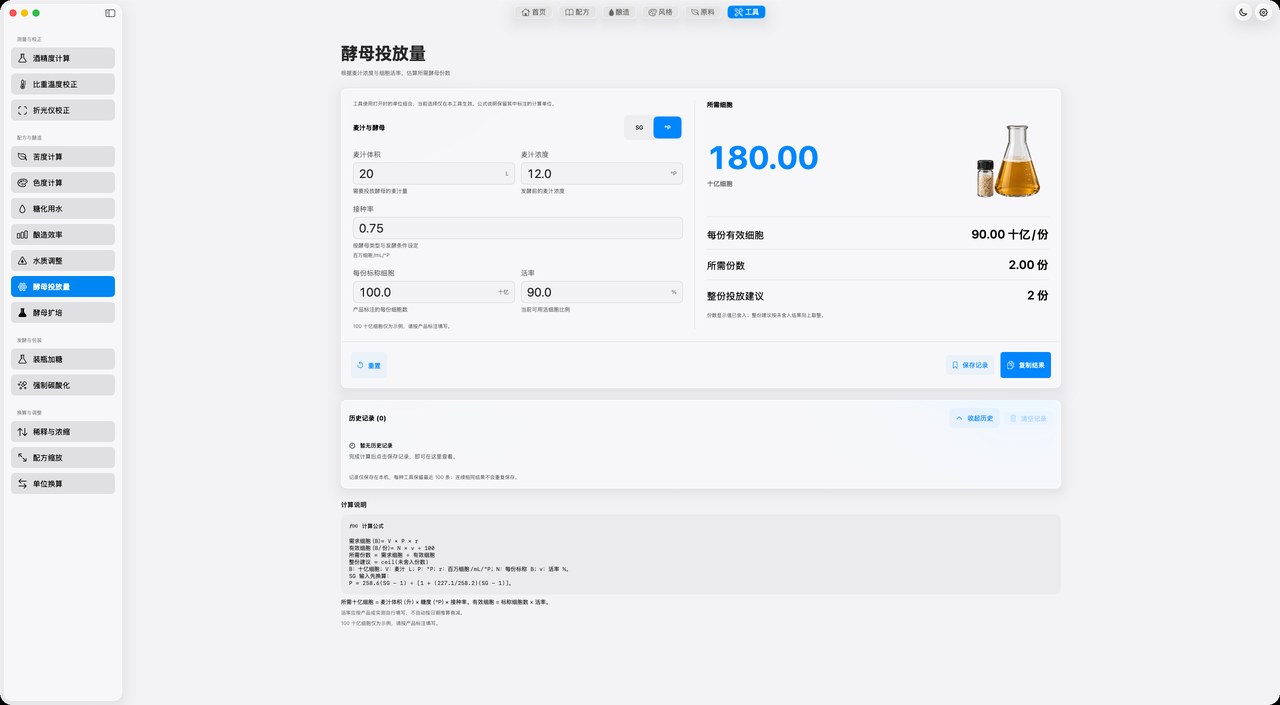
Task: Switch to the 原料 tab
Action: tap(703, 12)
